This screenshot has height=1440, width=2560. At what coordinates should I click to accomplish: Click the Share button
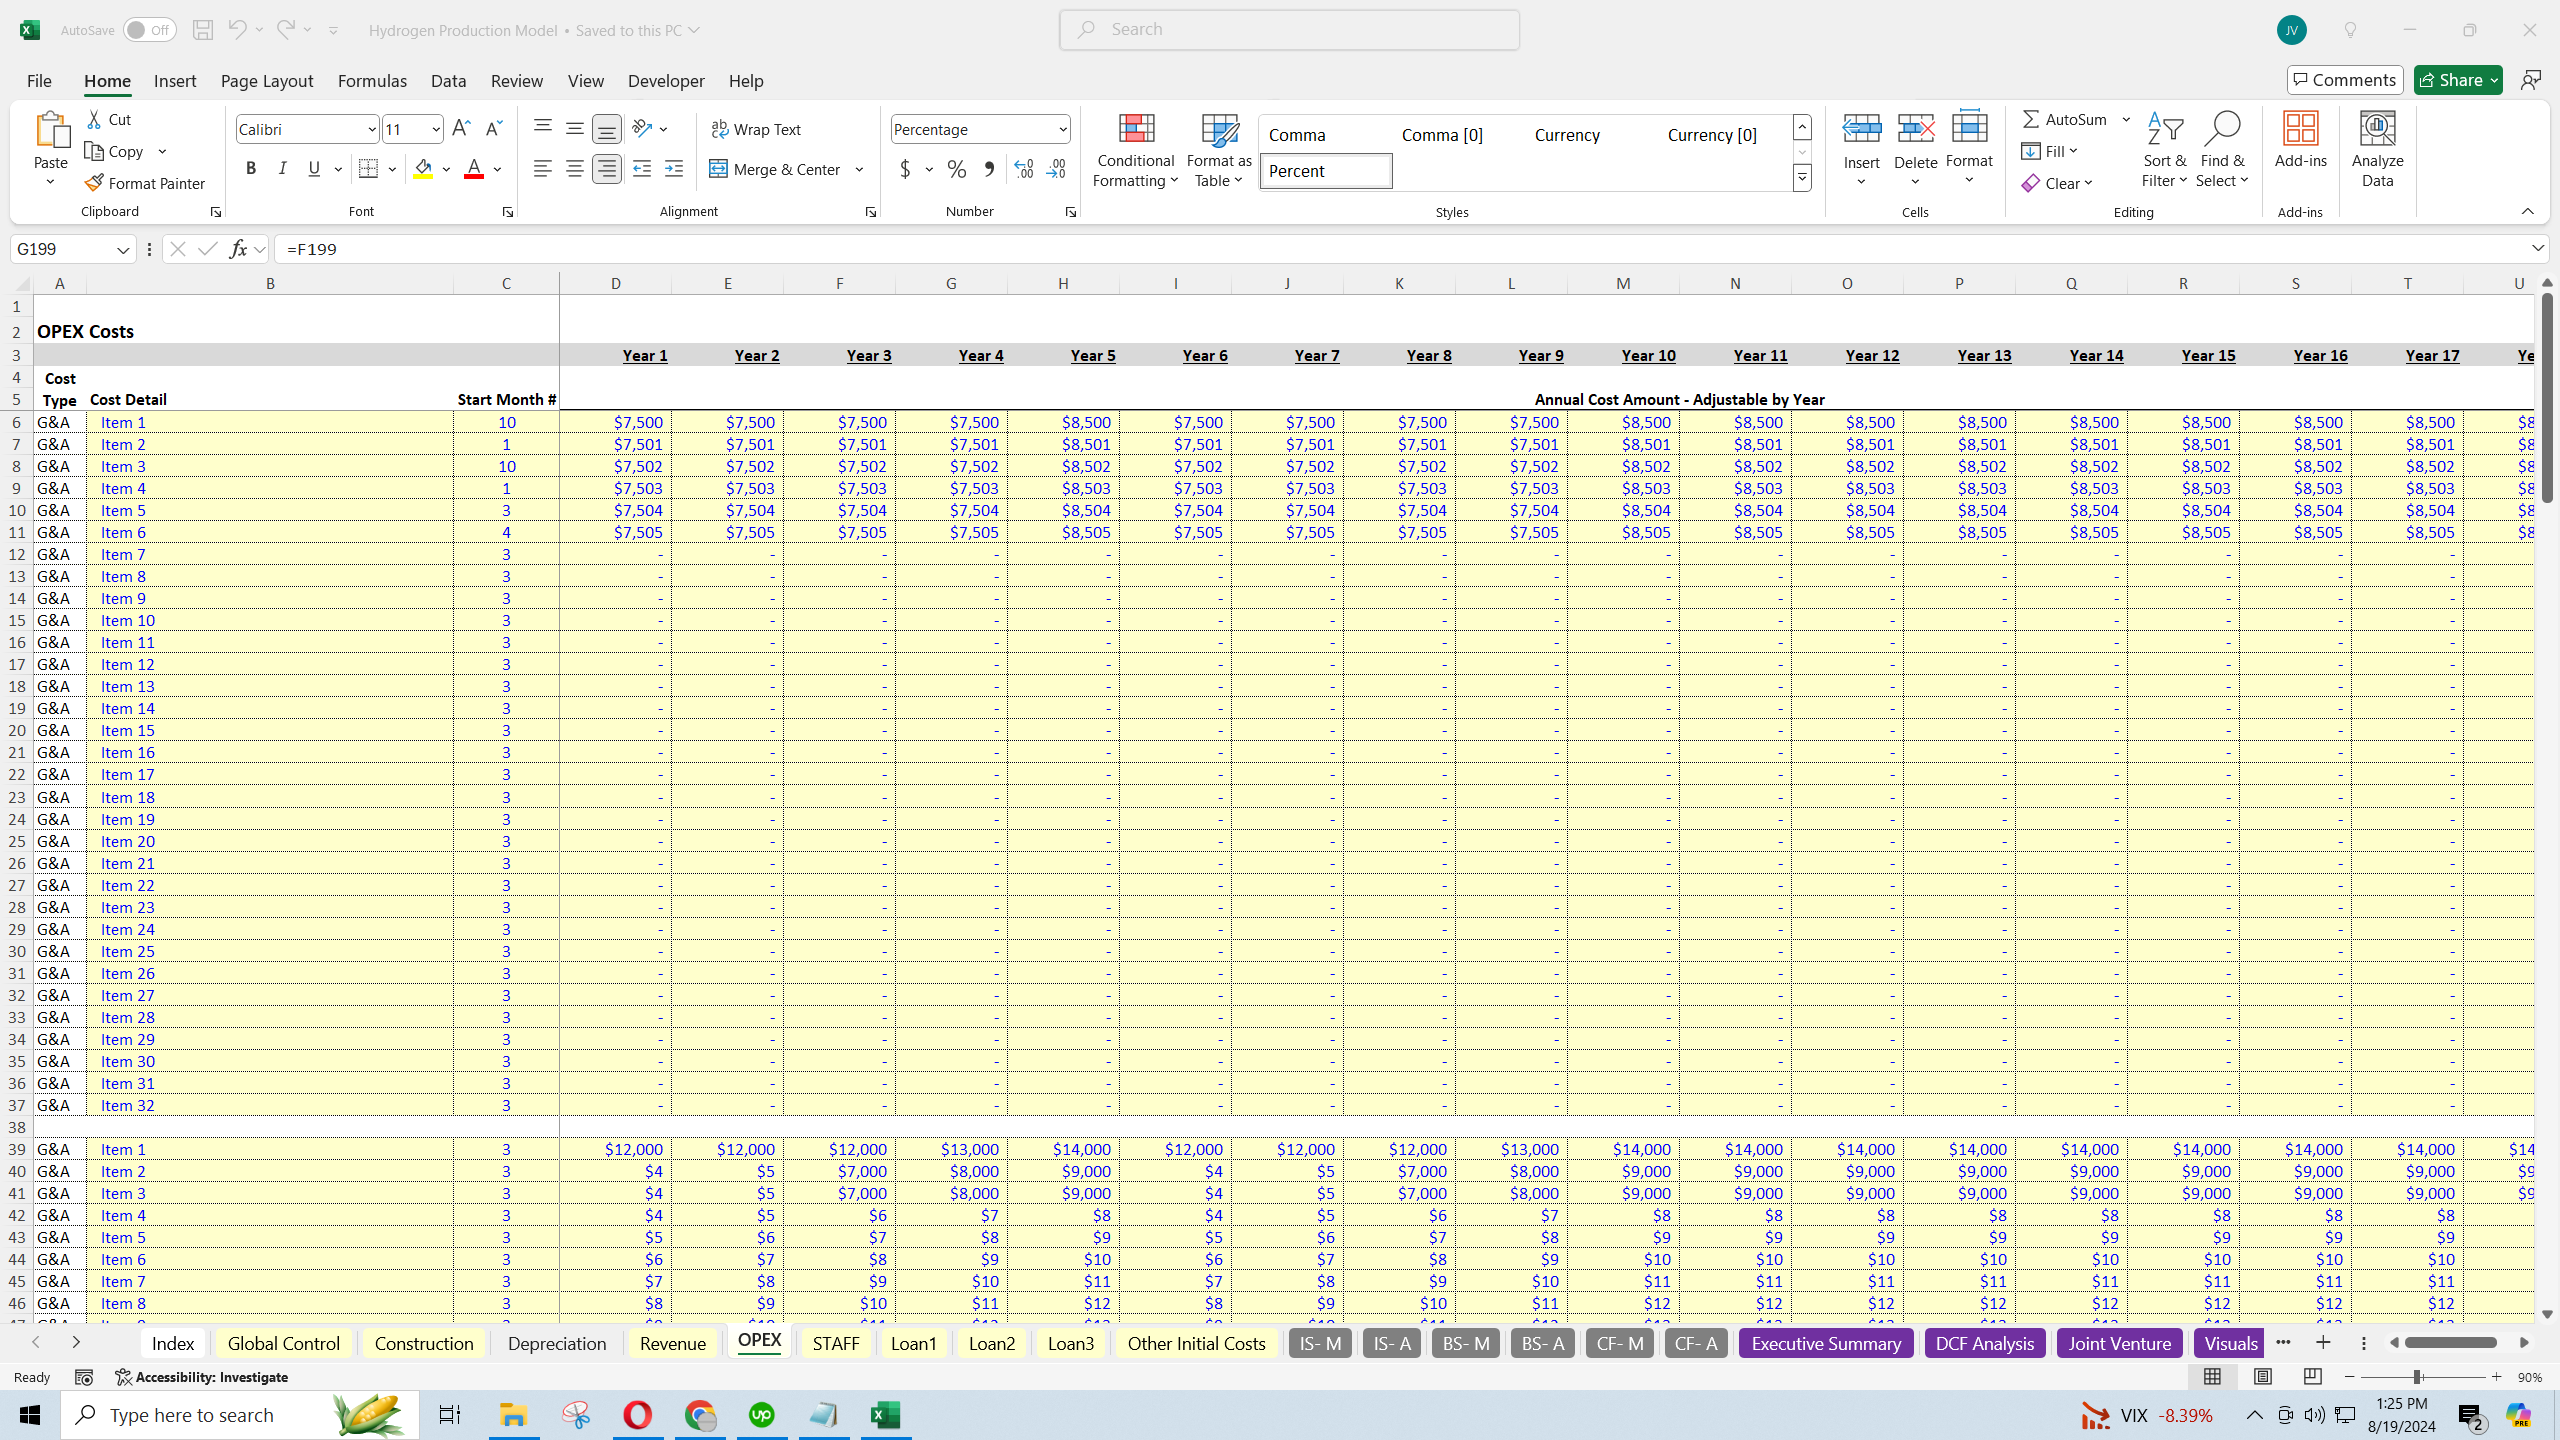click(x=2457, y=80)
